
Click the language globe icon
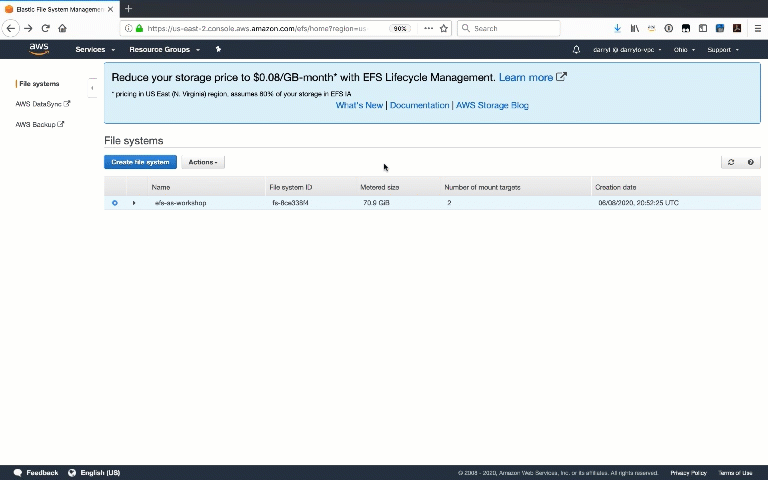pyautogui.click(x=72, y=473)
